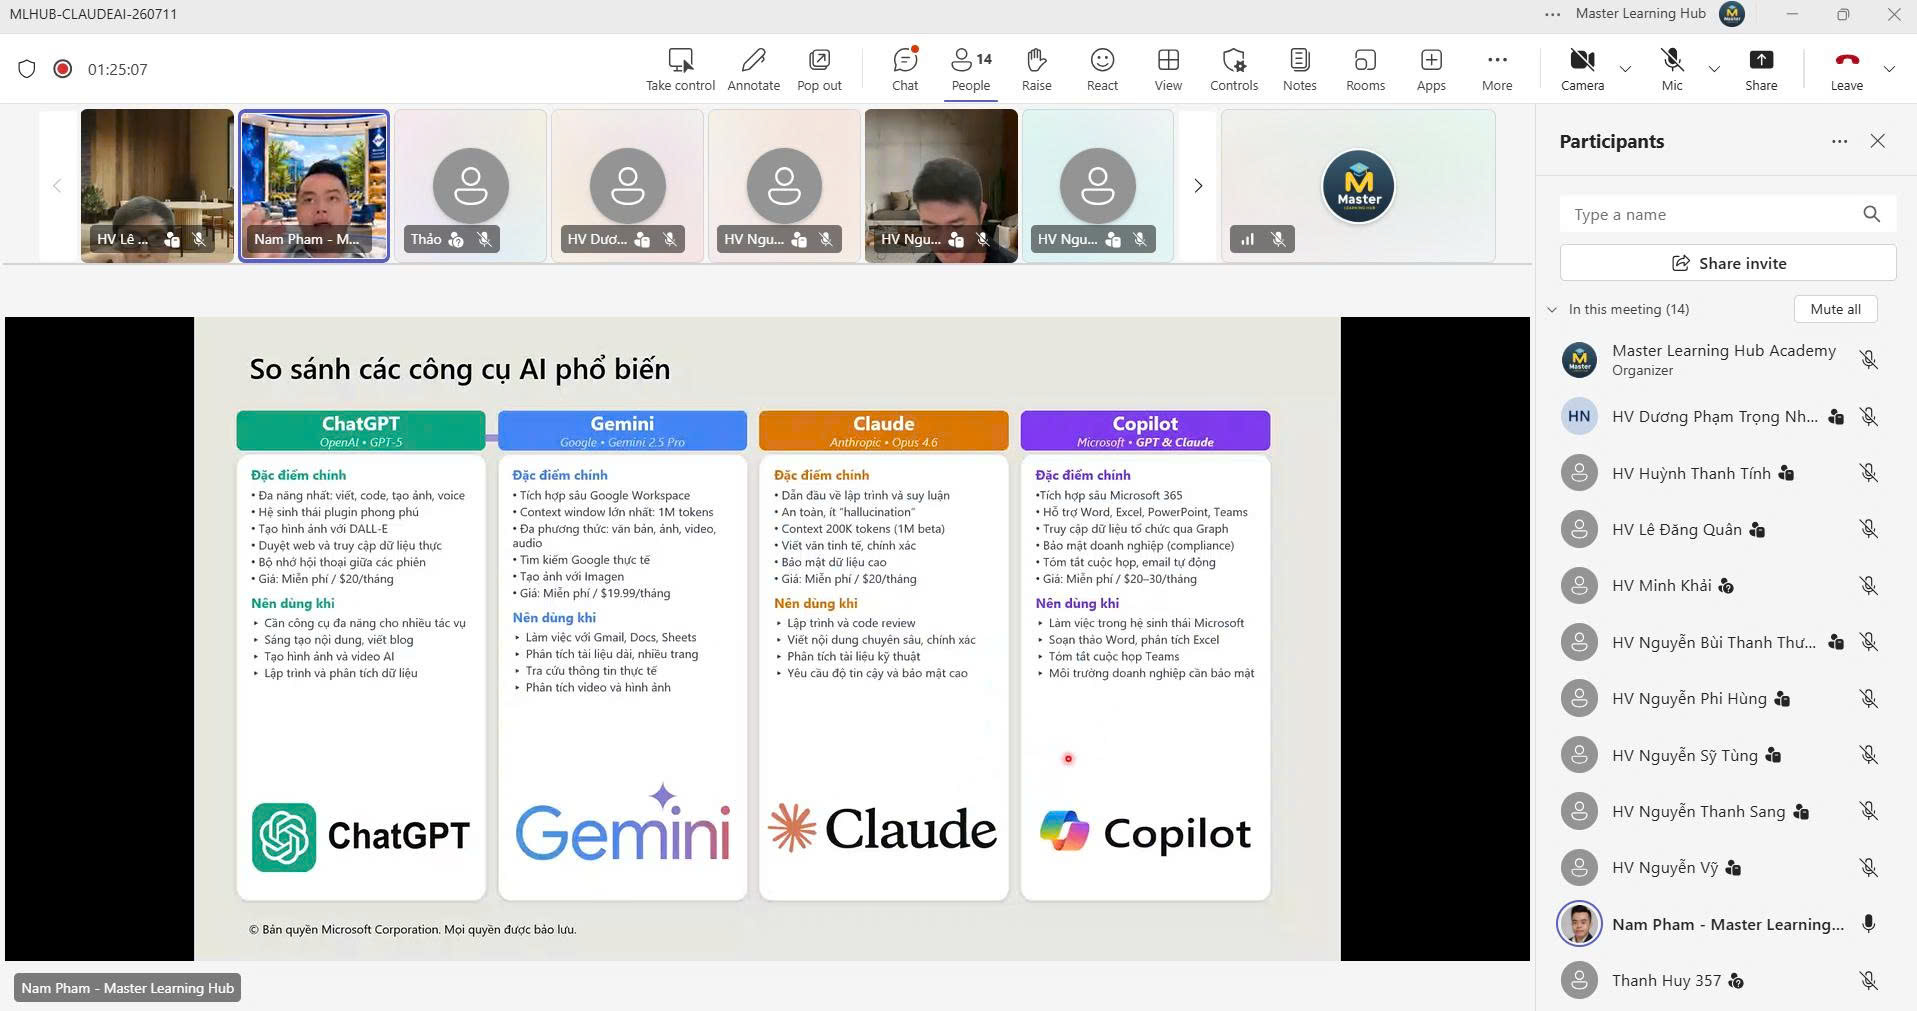
Task: Toggle mute for HV Minh Khải
Action: (1868, 586)
